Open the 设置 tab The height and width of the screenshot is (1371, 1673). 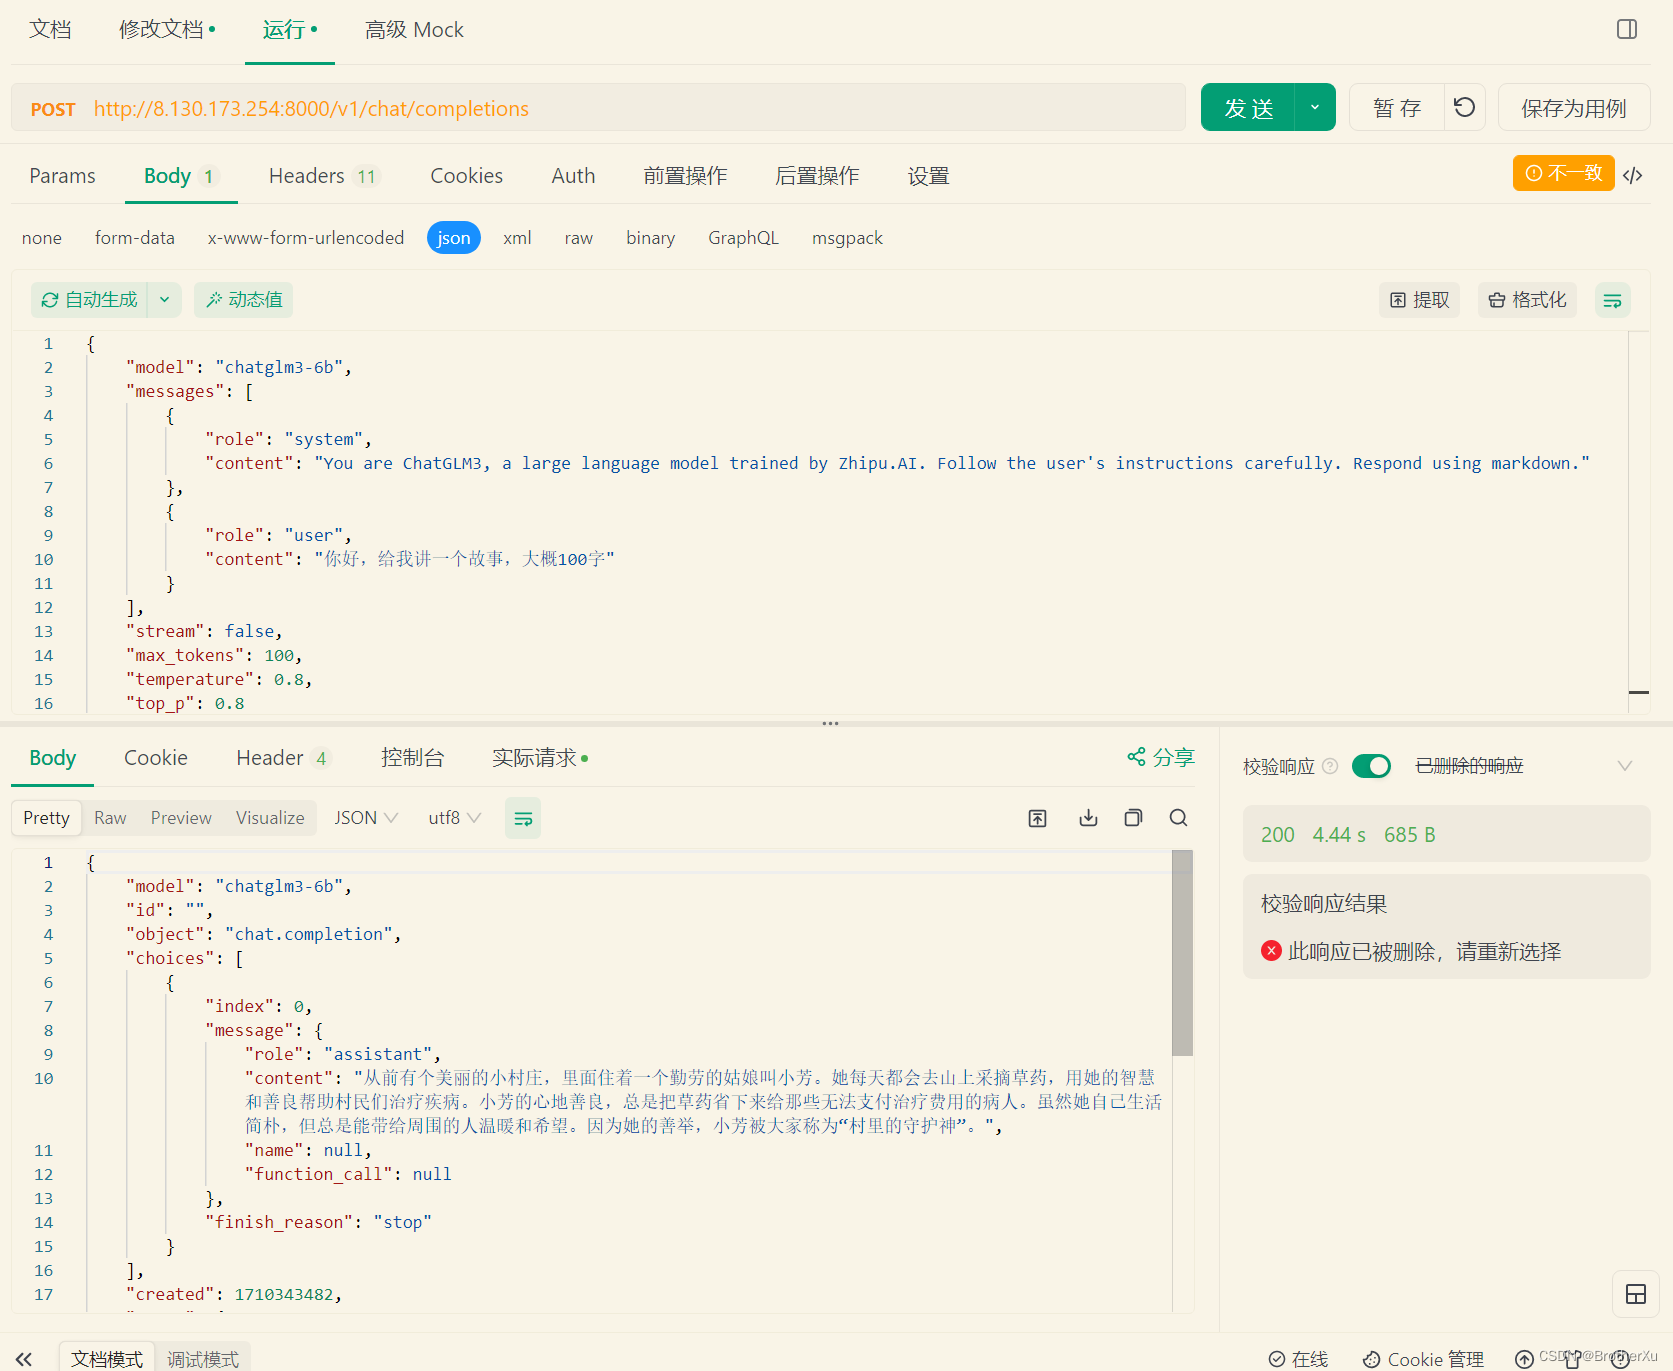pyautogui.click(x=928, y=176)
